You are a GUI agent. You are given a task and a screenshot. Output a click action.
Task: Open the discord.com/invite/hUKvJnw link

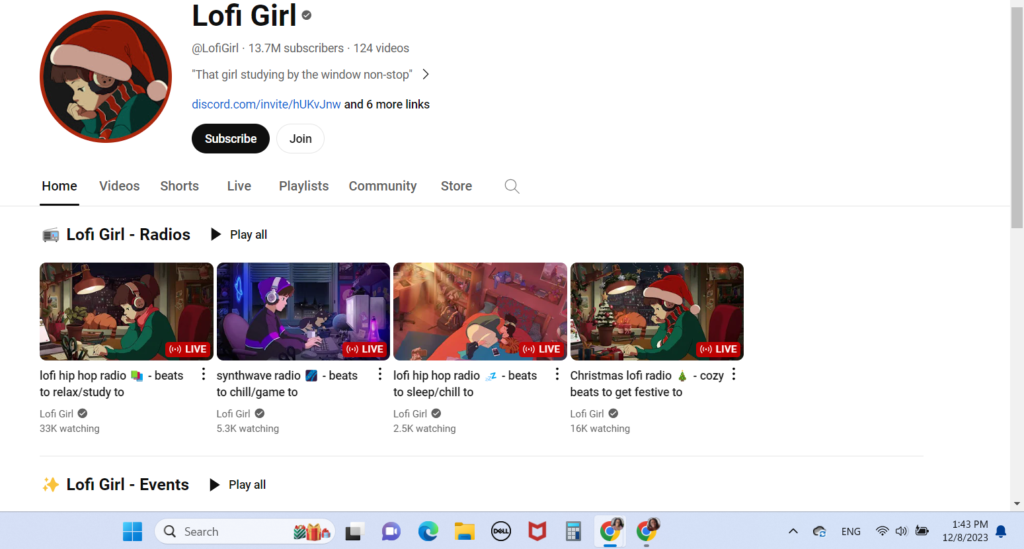[266, 104]
